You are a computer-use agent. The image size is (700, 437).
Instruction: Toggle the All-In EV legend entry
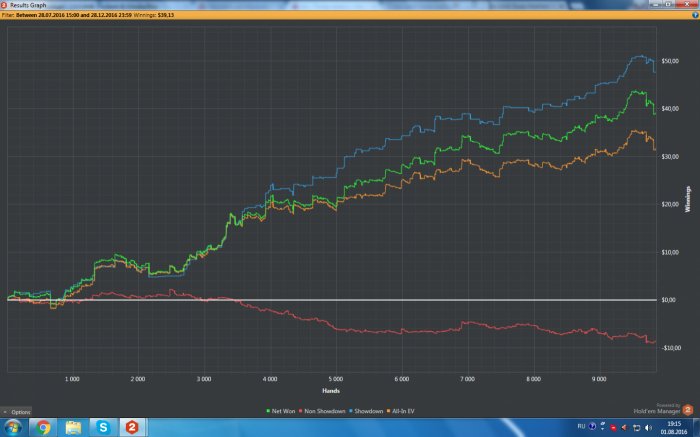pyautogui.click(x=400, y=411)
